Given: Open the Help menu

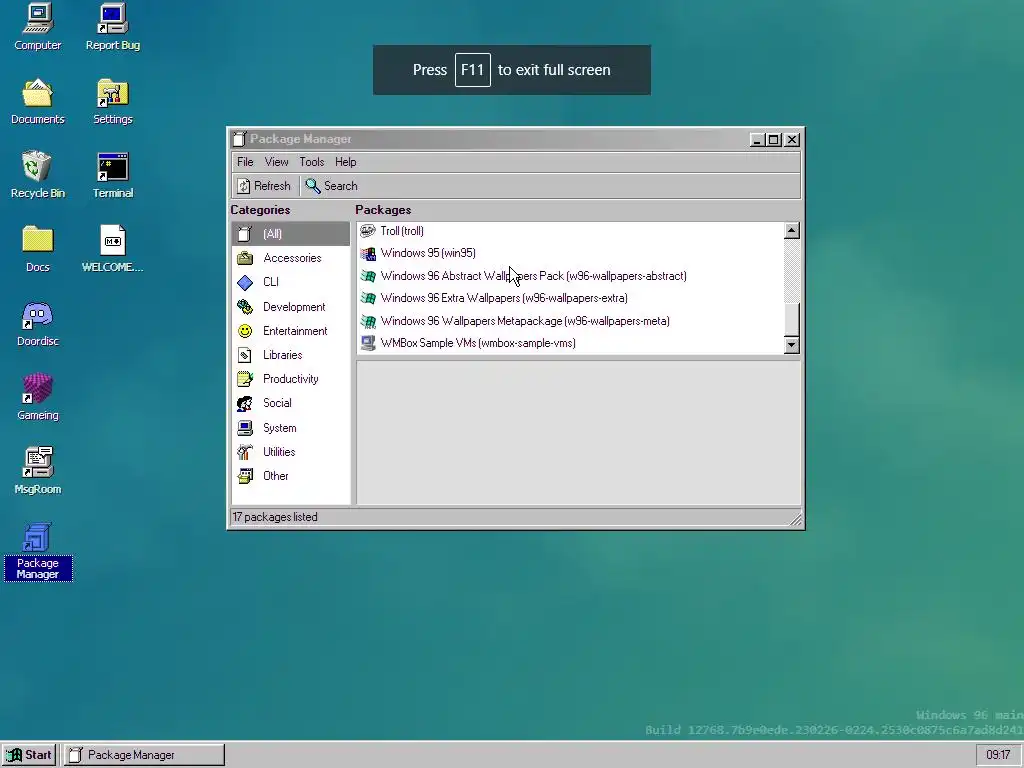Looking at the screenshot, I should pyautogui.click(x=345, y=162).
